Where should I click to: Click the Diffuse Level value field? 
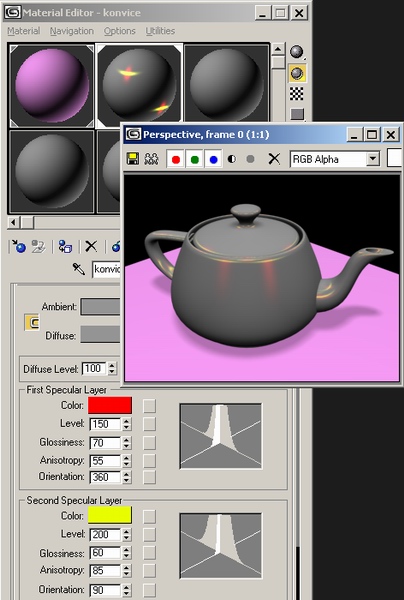[94, 368]
